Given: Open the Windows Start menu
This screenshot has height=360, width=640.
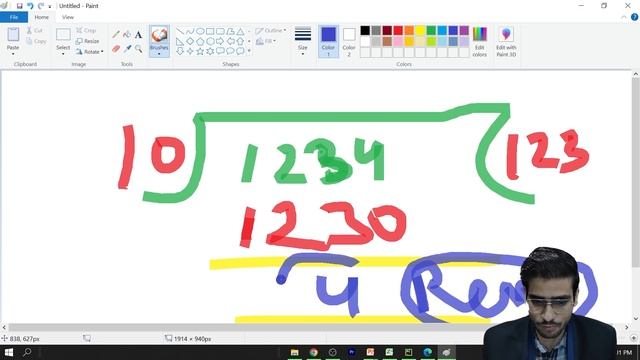Looking at the screenshot, I should 9,352.
